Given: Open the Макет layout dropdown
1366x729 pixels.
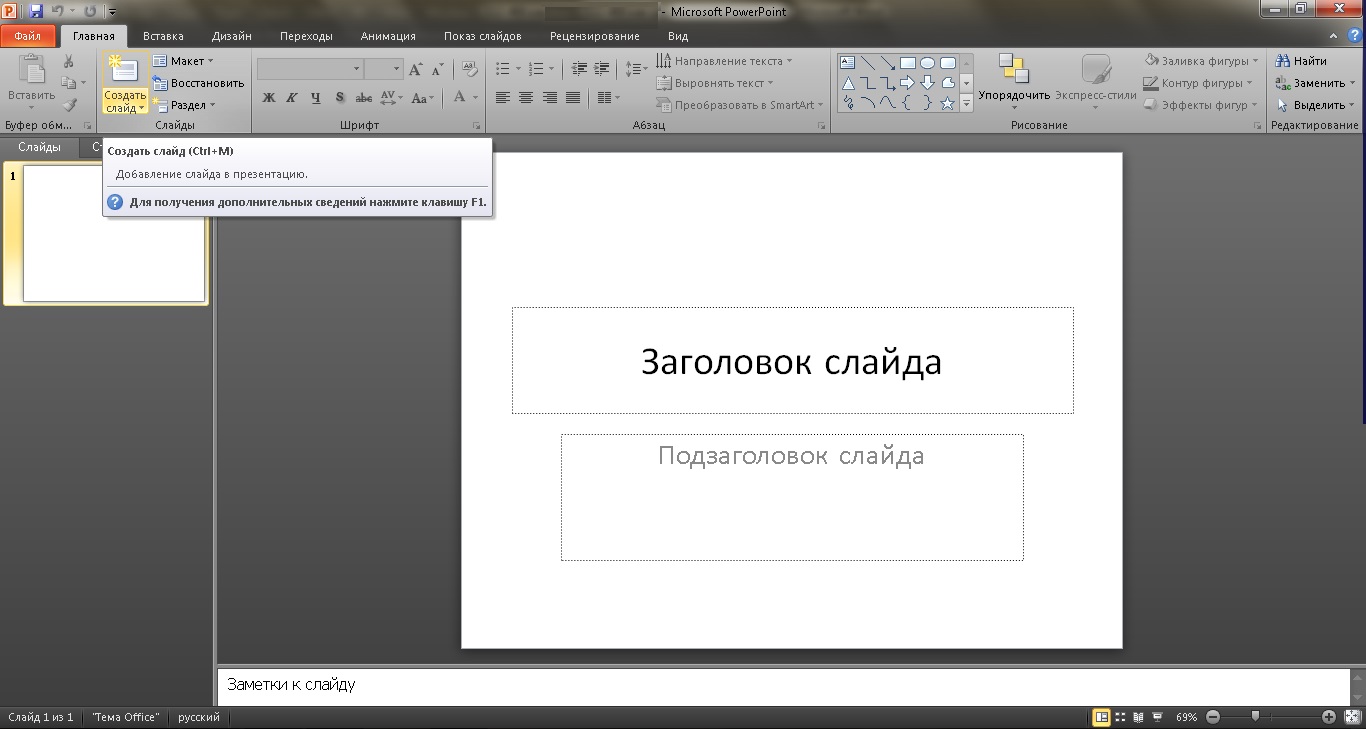Looking at the screenshot, I should point(184,61).
